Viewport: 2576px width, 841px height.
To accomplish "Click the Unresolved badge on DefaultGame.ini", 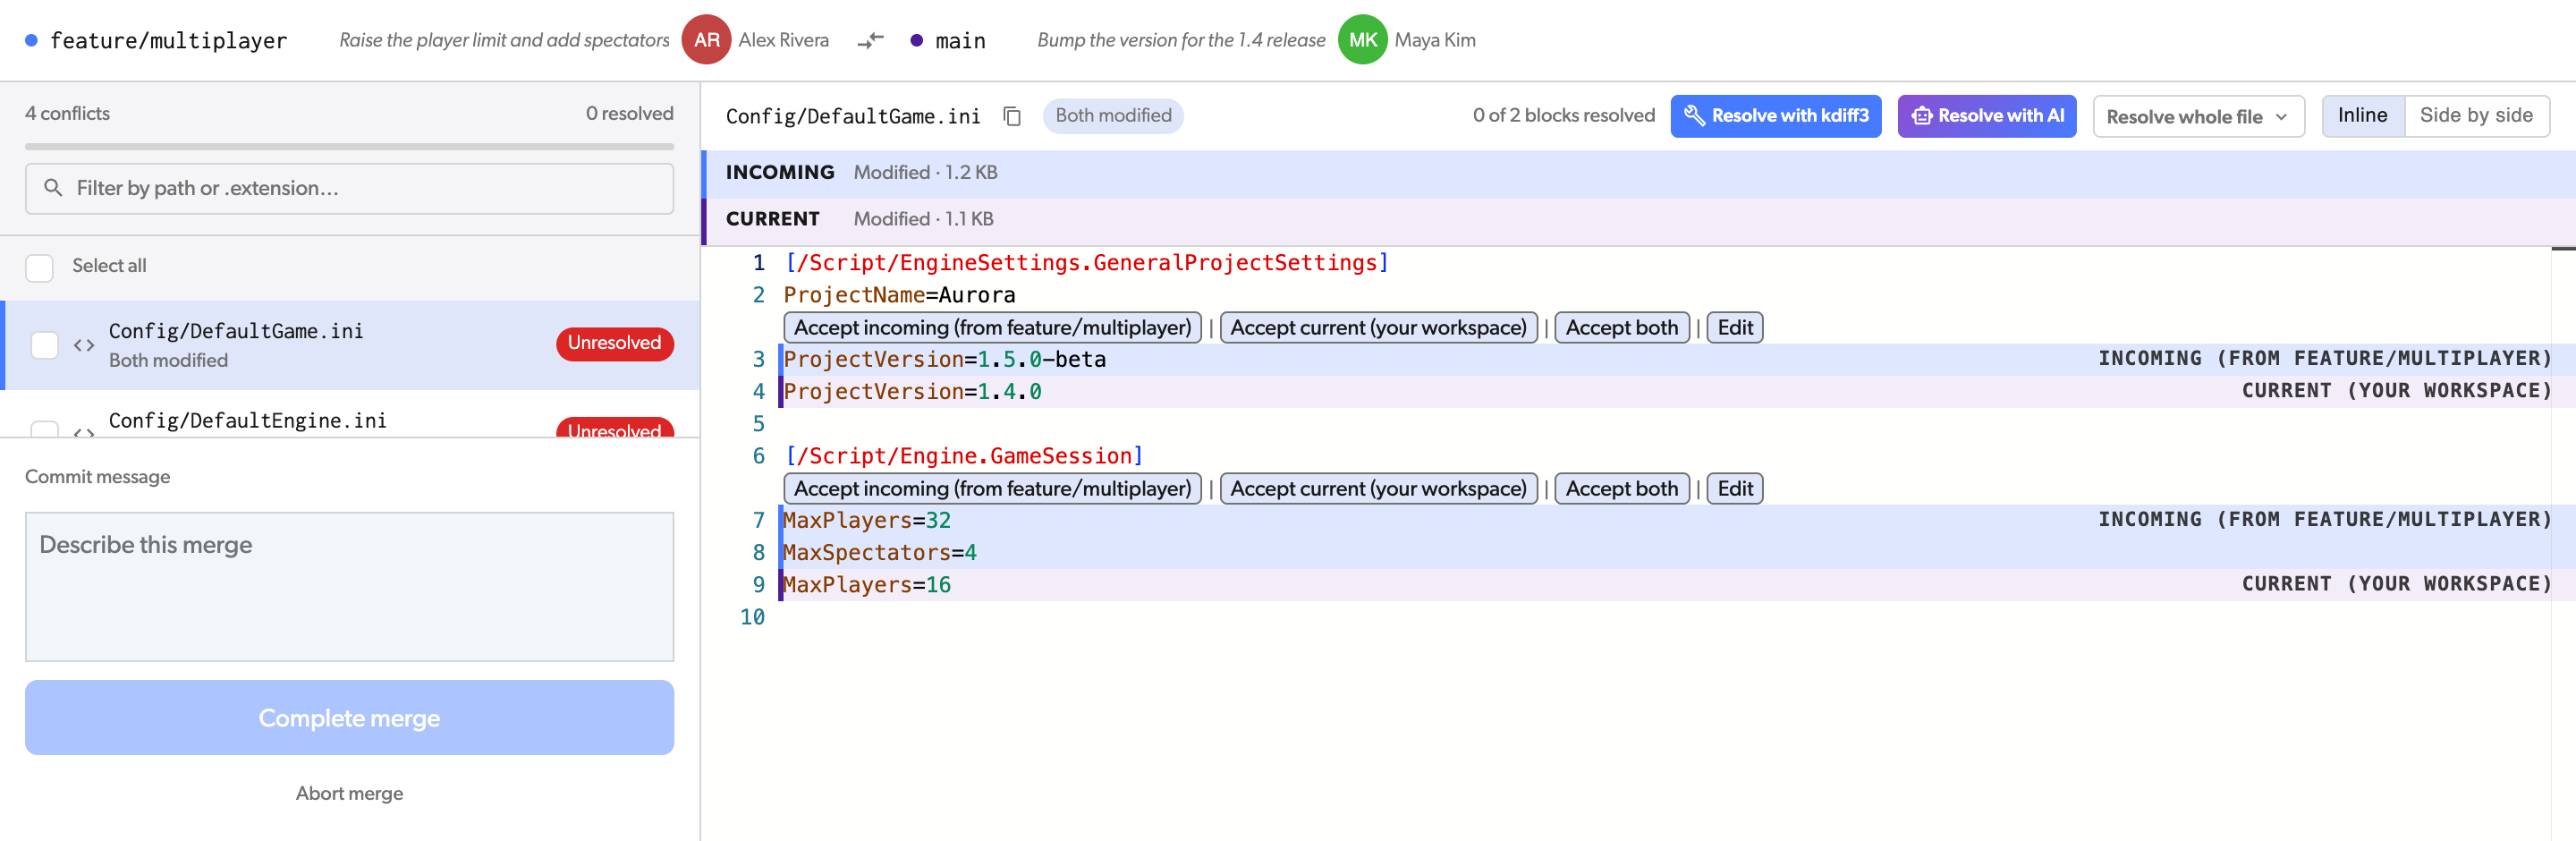I will coord(614,343).
